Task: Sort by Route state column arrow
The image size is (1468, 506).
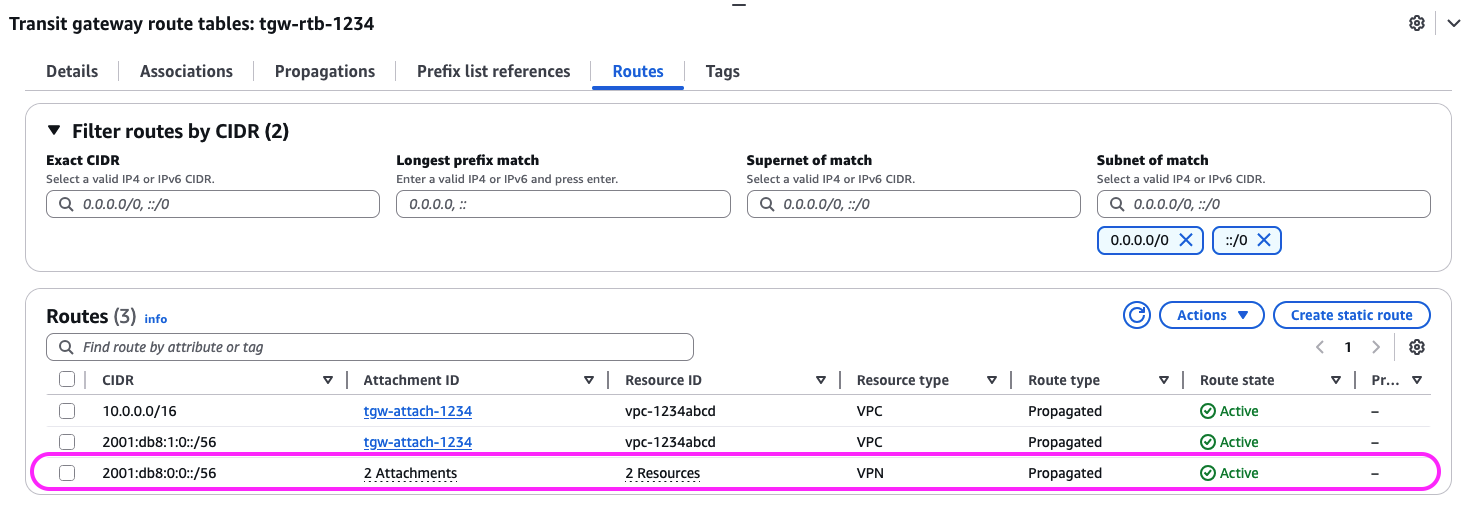Action: 1336,380
